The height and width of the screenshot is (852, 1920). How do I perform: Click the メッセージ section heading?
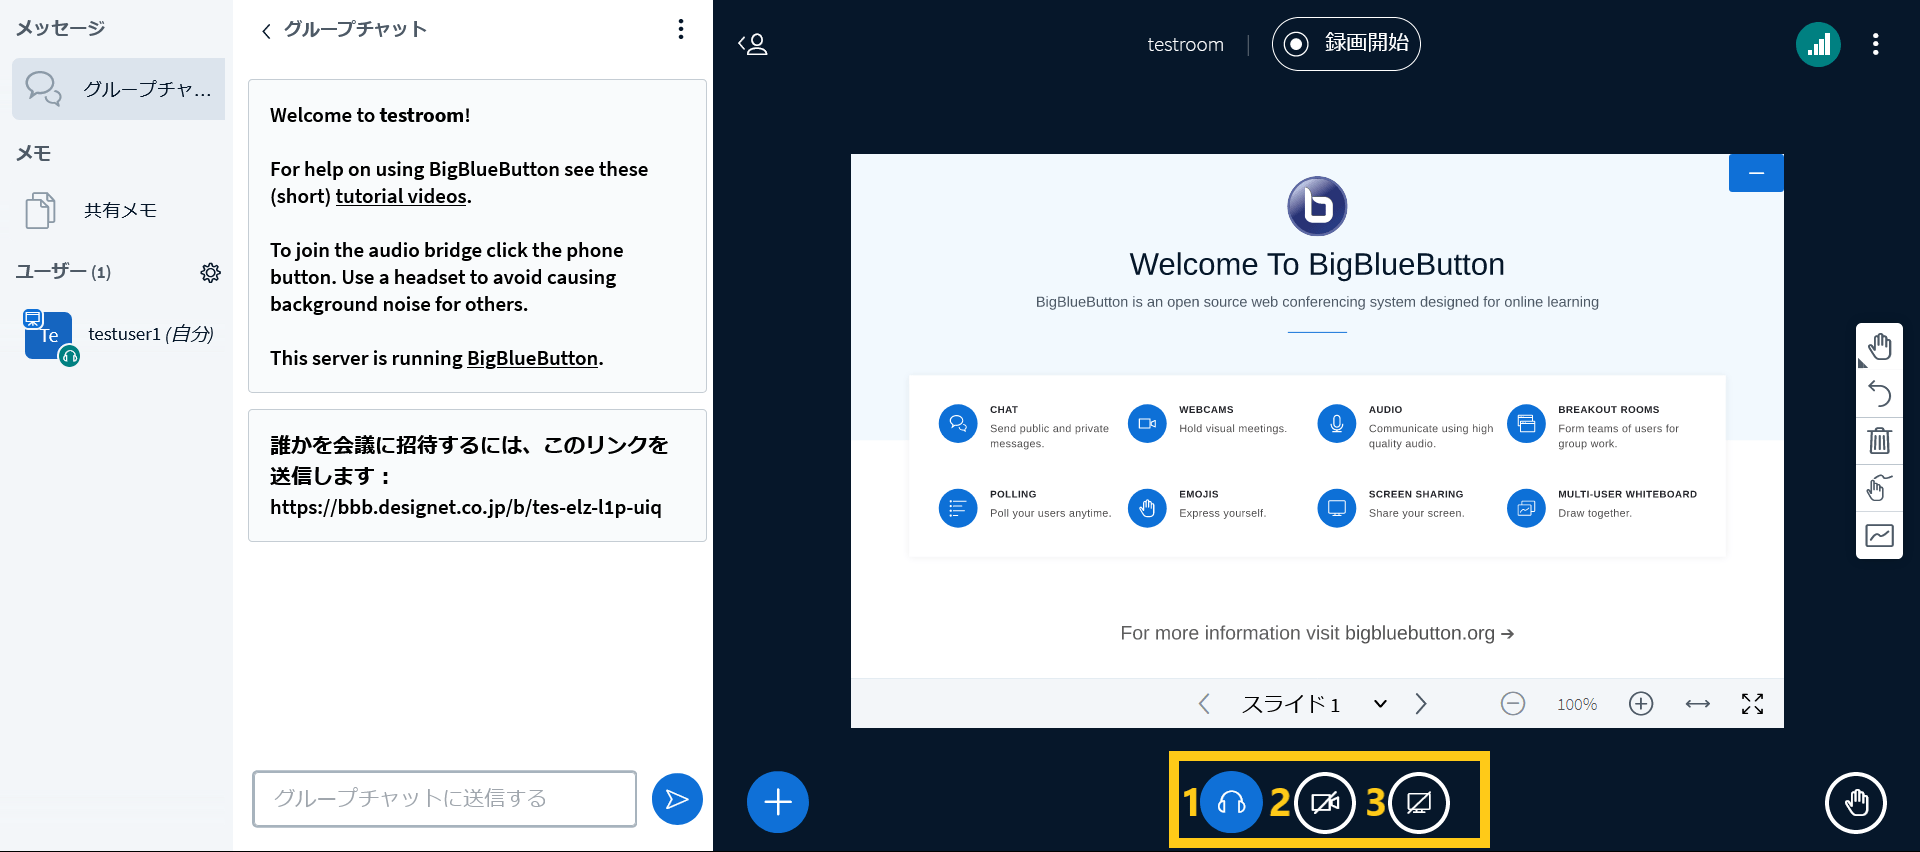(60, 28)
